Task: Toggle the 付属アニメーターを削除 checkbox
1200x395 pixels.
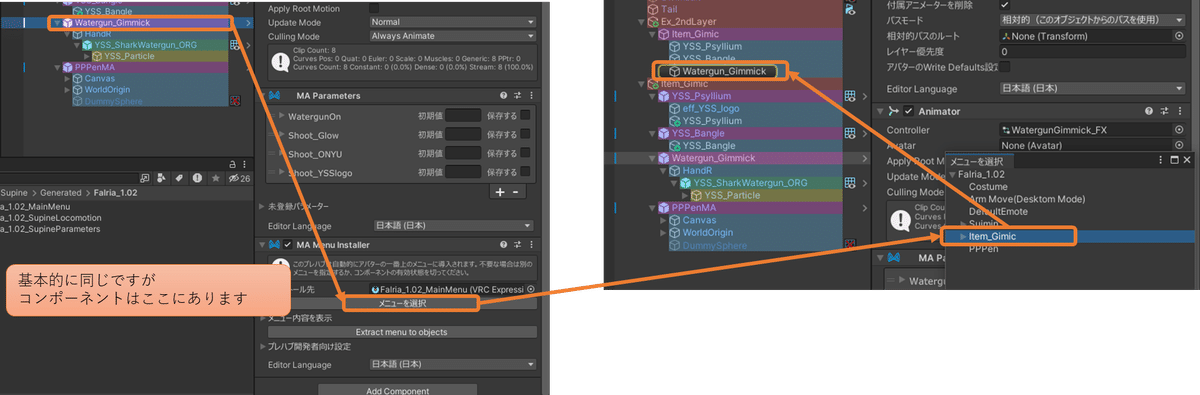Action: pos(1005,5)
